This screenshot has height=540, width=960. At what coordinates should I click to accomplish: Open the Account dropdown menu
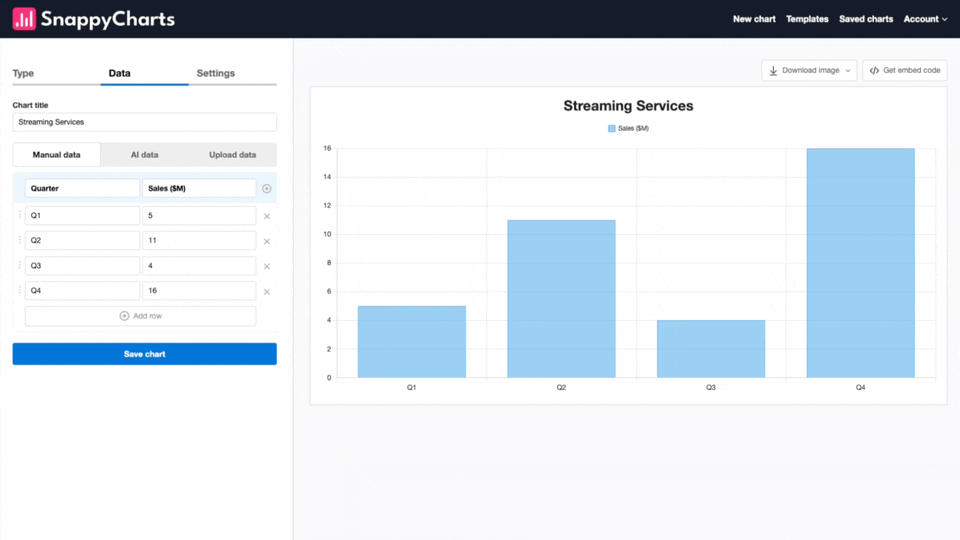[x=925, y=19]
